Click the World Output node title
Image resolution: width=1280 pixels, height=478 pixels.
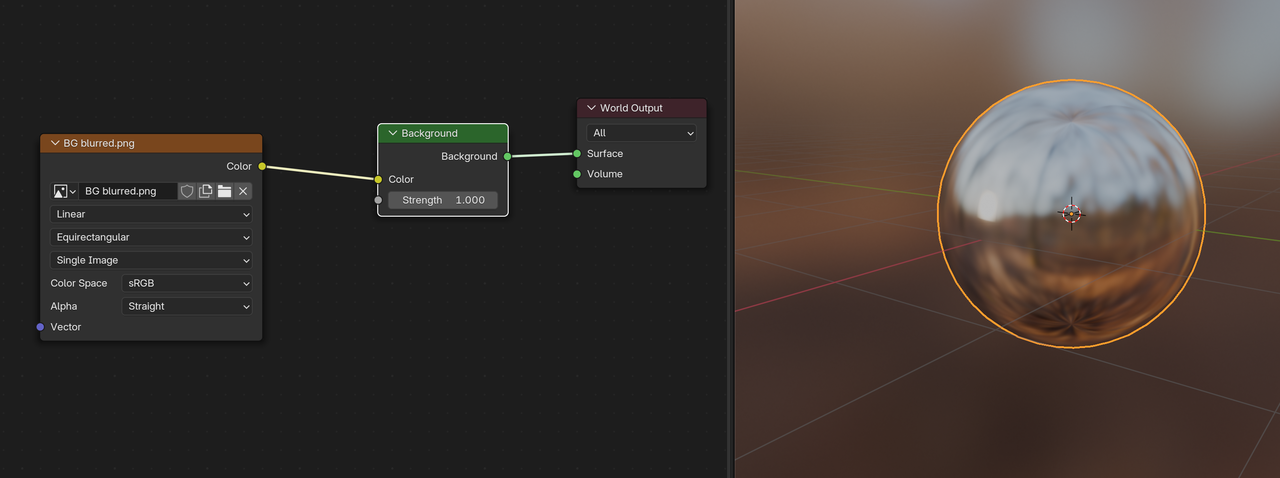tap(631, 108)
